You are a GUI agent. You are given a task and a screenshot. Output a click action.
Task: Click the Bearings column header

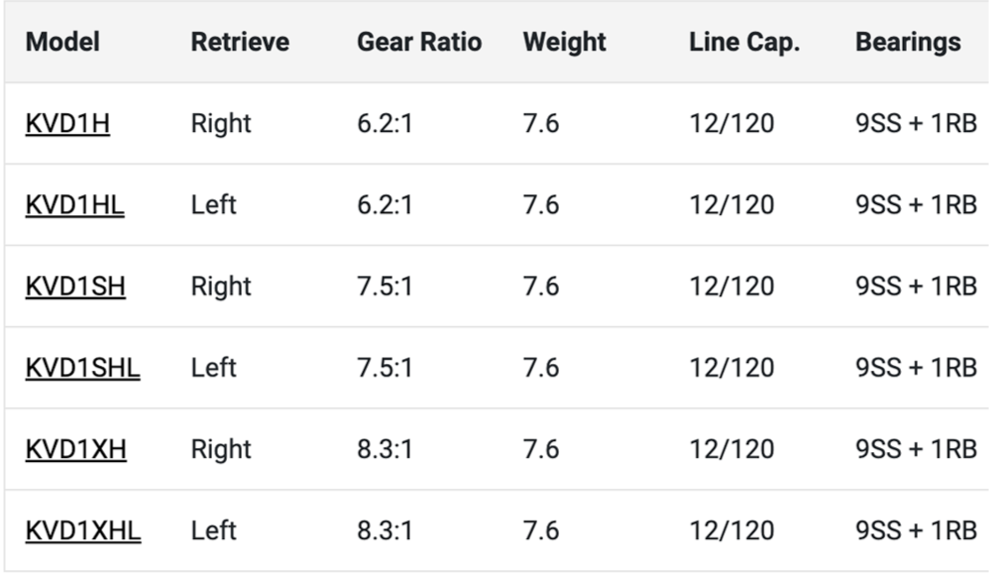pyautogui.click(x=908, y=42)
